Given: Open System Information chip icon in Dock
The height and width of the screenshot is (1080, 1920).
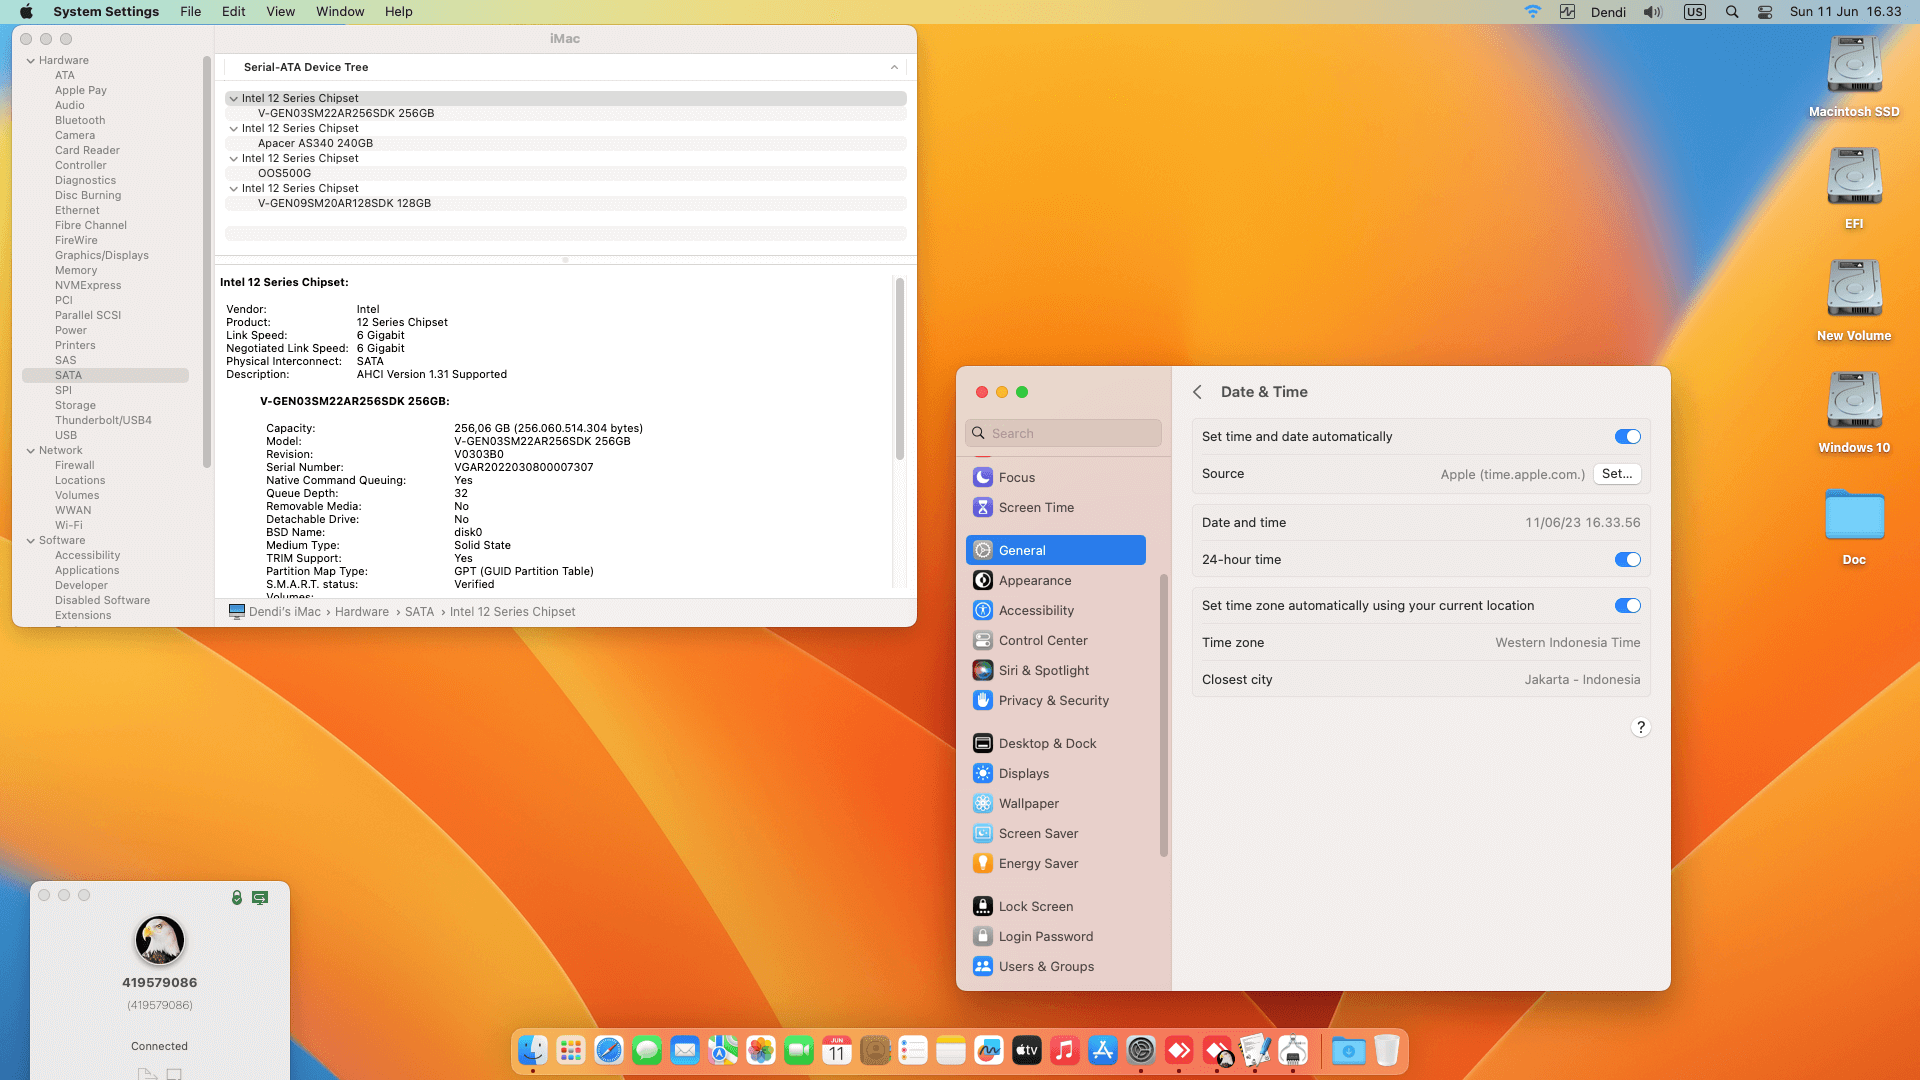Looking at the screenshot, I should (1293, 1051).
